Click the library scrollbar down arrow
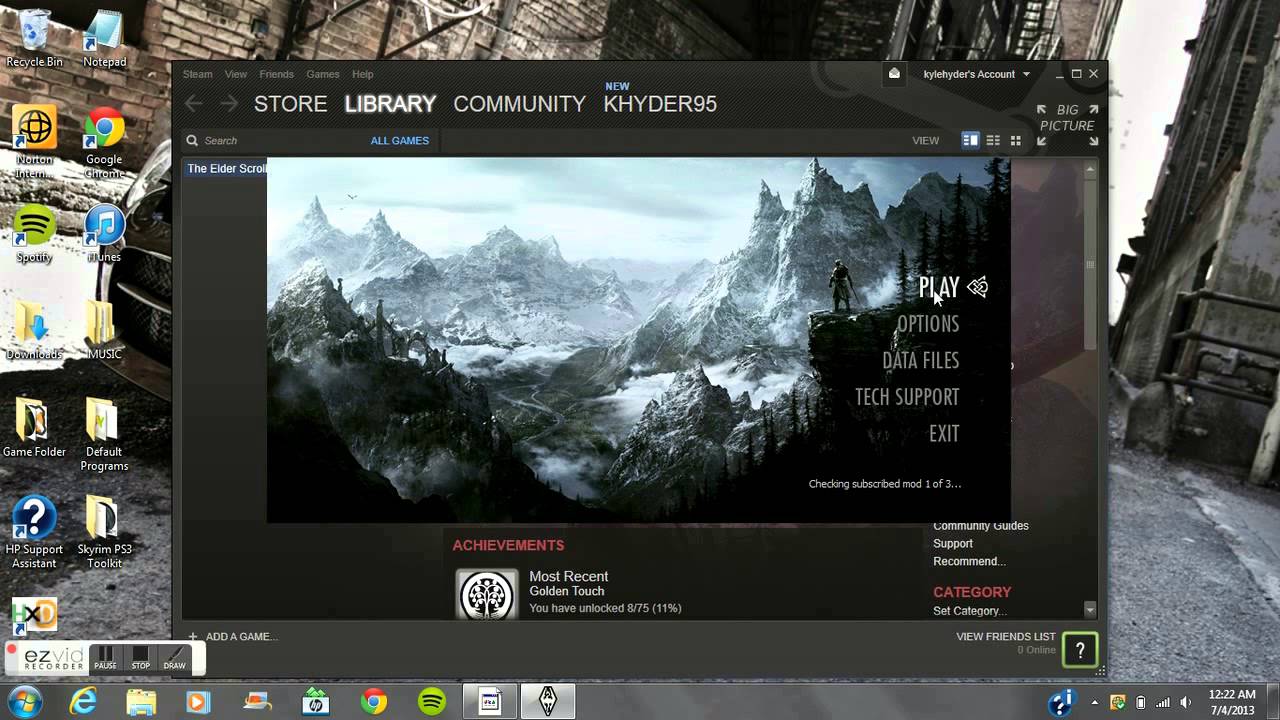1280x720 pixels. pyautogui.click(x=1090, y=610)
